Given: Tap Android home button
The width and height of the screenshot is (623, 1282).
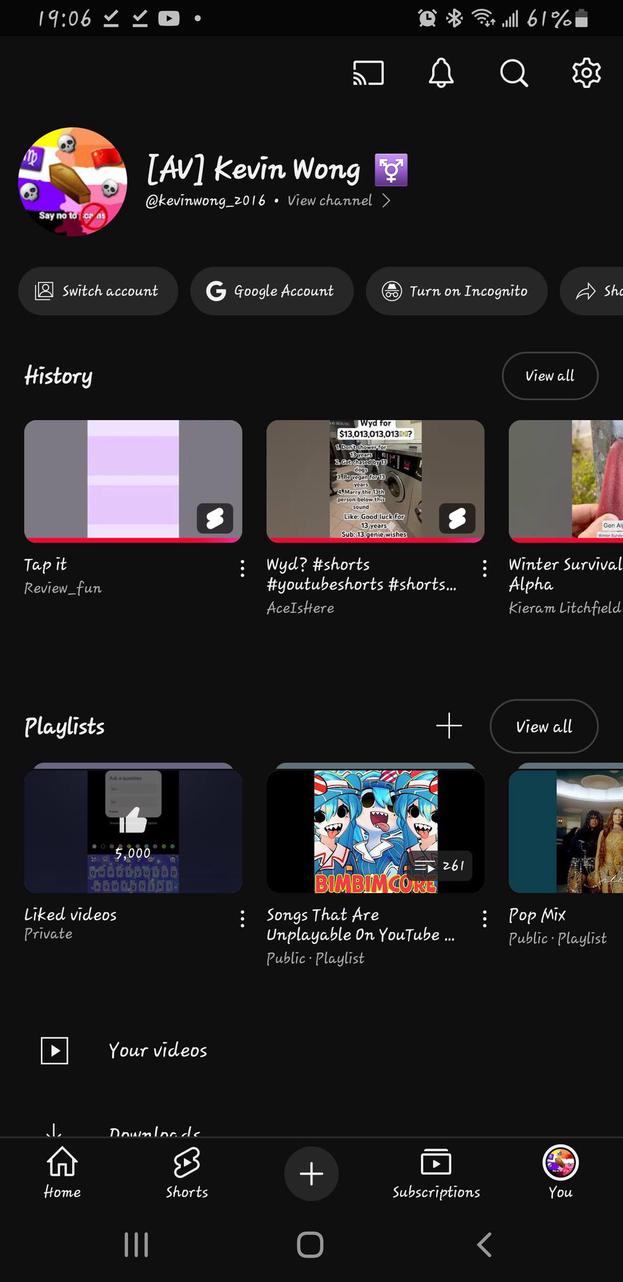Looking at the screenshot, I should click(x=311, y=1244).
